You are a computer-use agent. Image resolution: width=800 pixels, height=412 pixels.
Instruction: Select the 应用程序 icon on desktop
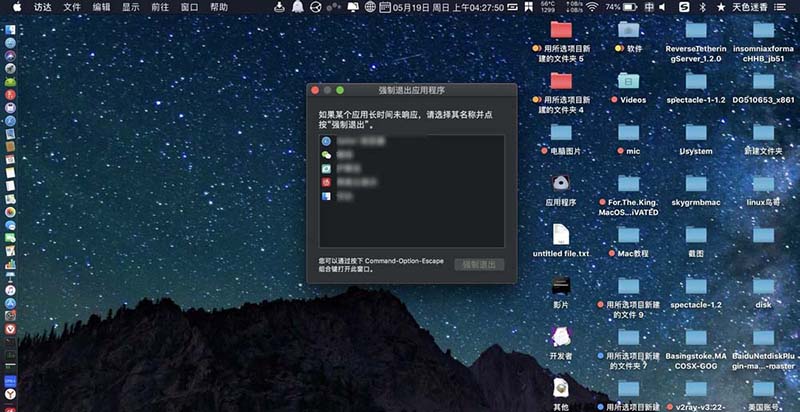[561, 183]
